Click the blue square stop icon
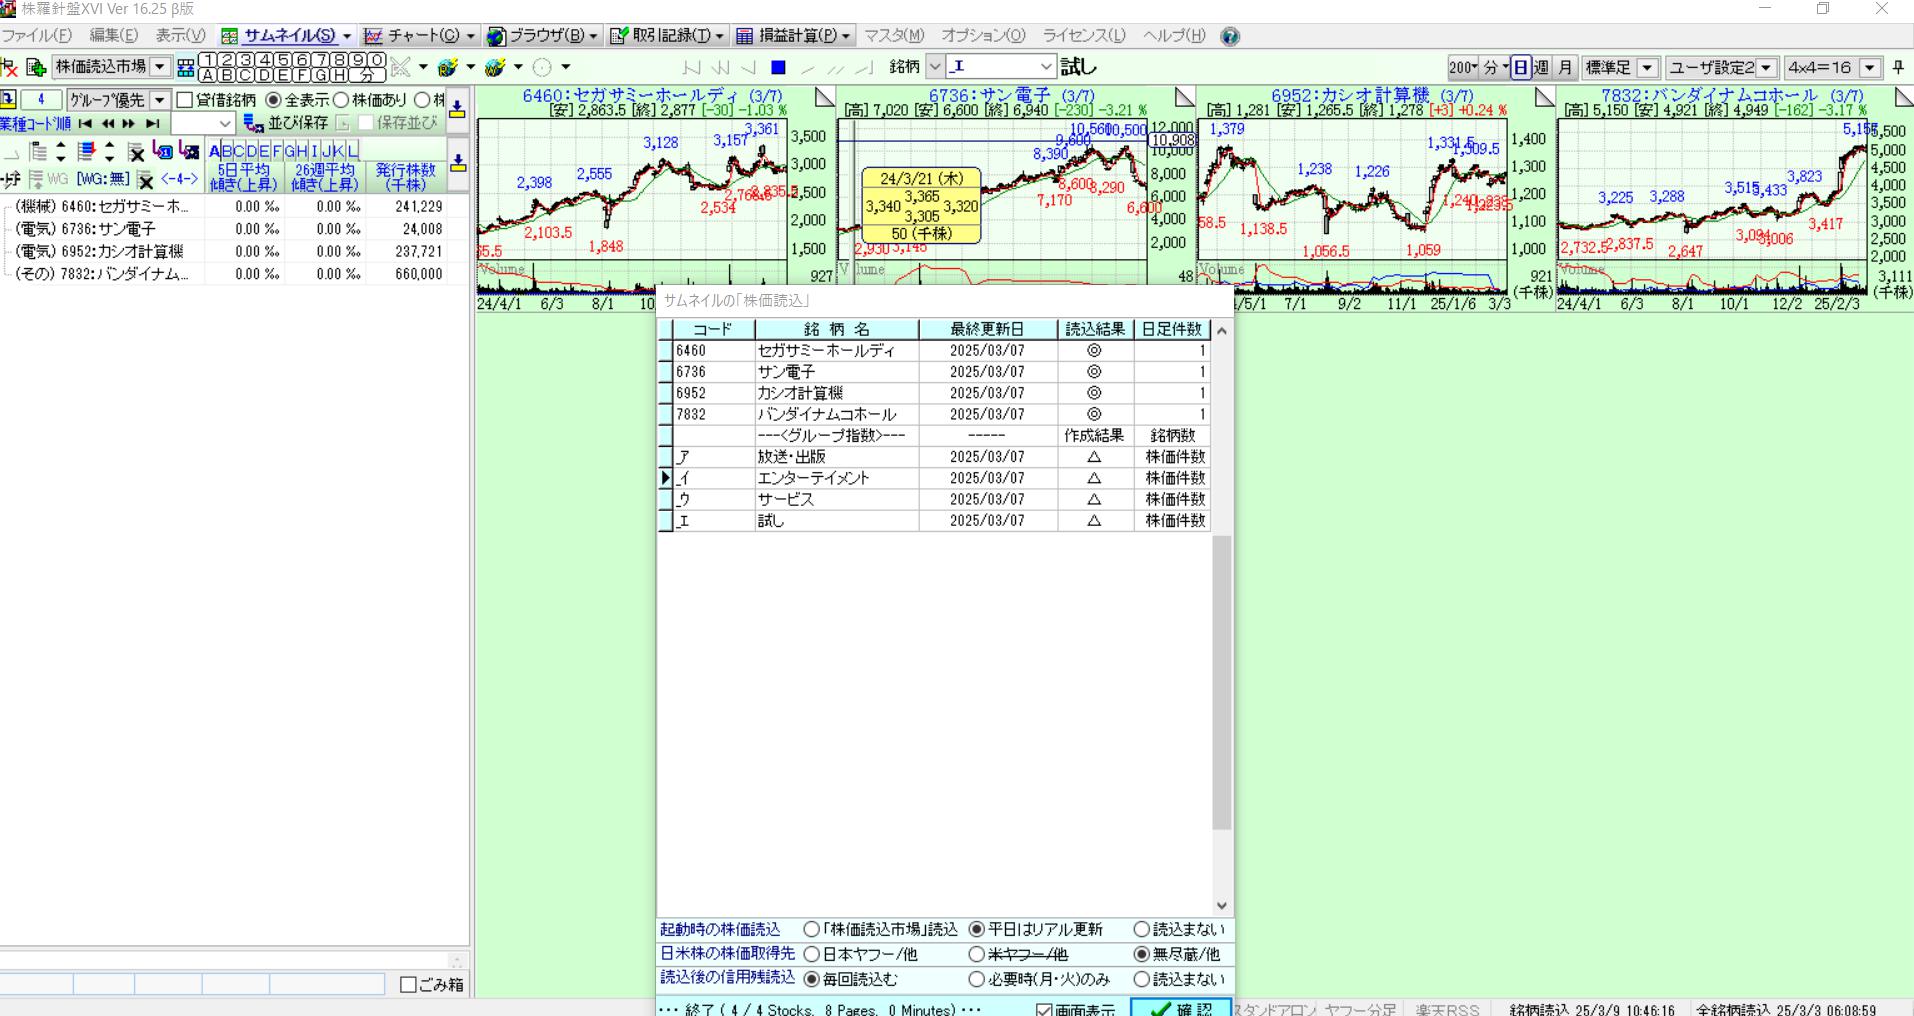 [778, 68]
